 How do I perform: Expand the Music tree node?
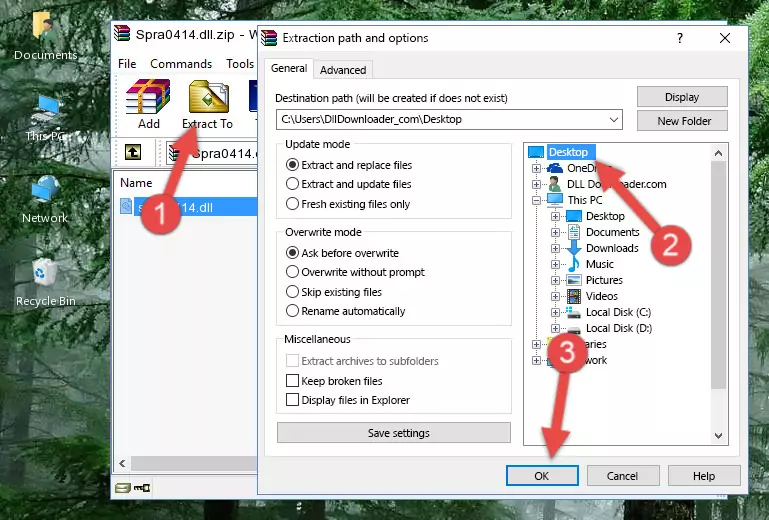(555, 264)
